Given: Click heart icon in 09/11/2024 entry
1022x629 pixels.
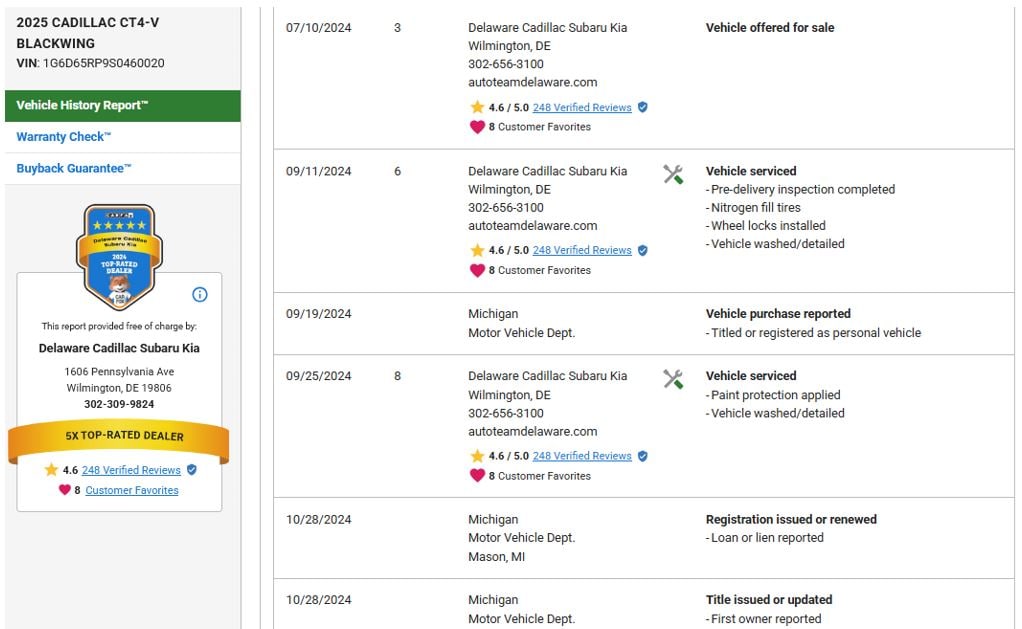Looking at the screenshot, I should (x=477, y=270).
